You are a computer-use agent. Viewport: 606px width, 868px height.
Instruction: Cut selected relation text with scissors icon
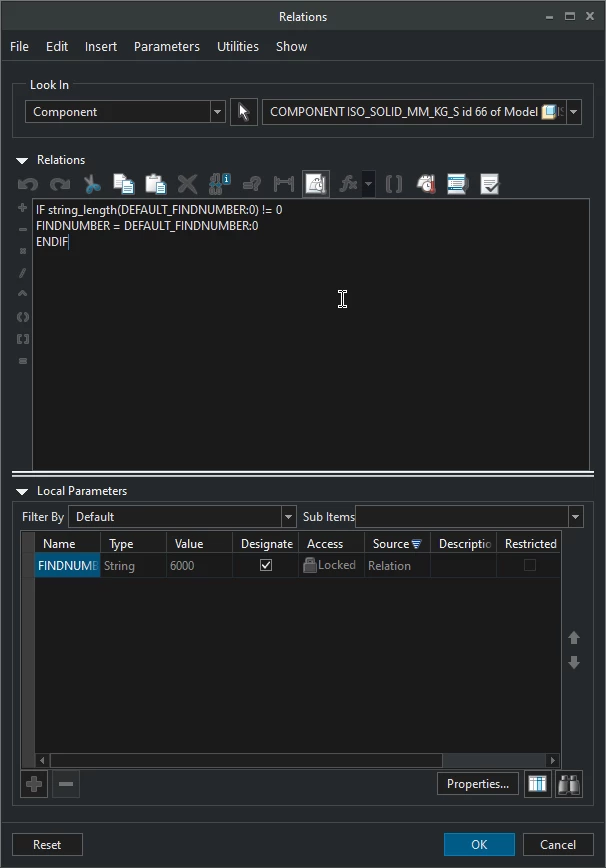click(92, 184)
